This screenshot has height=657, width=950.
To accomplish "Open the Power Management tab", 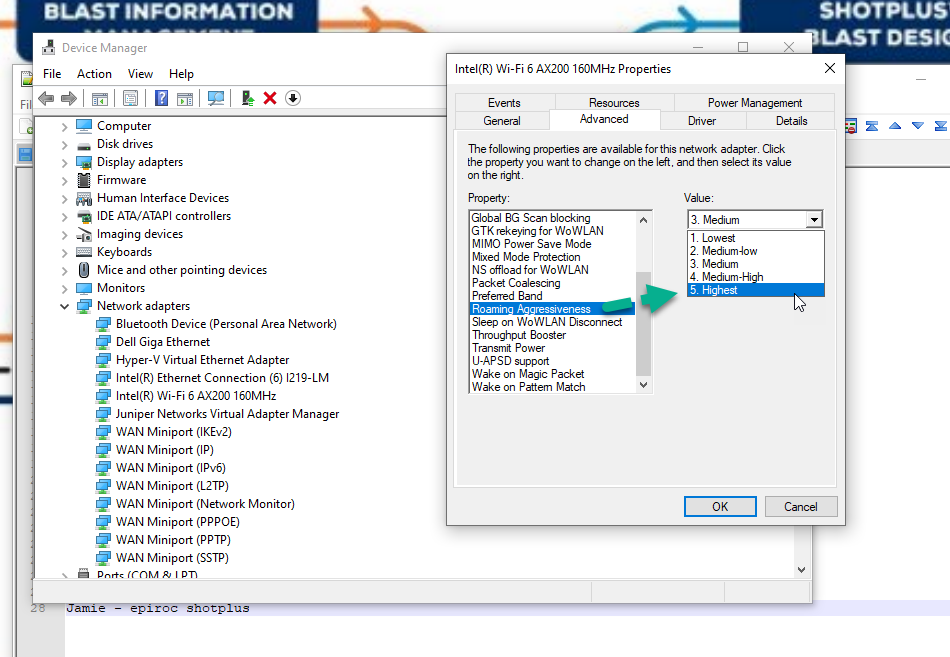I will pos(756,102).
